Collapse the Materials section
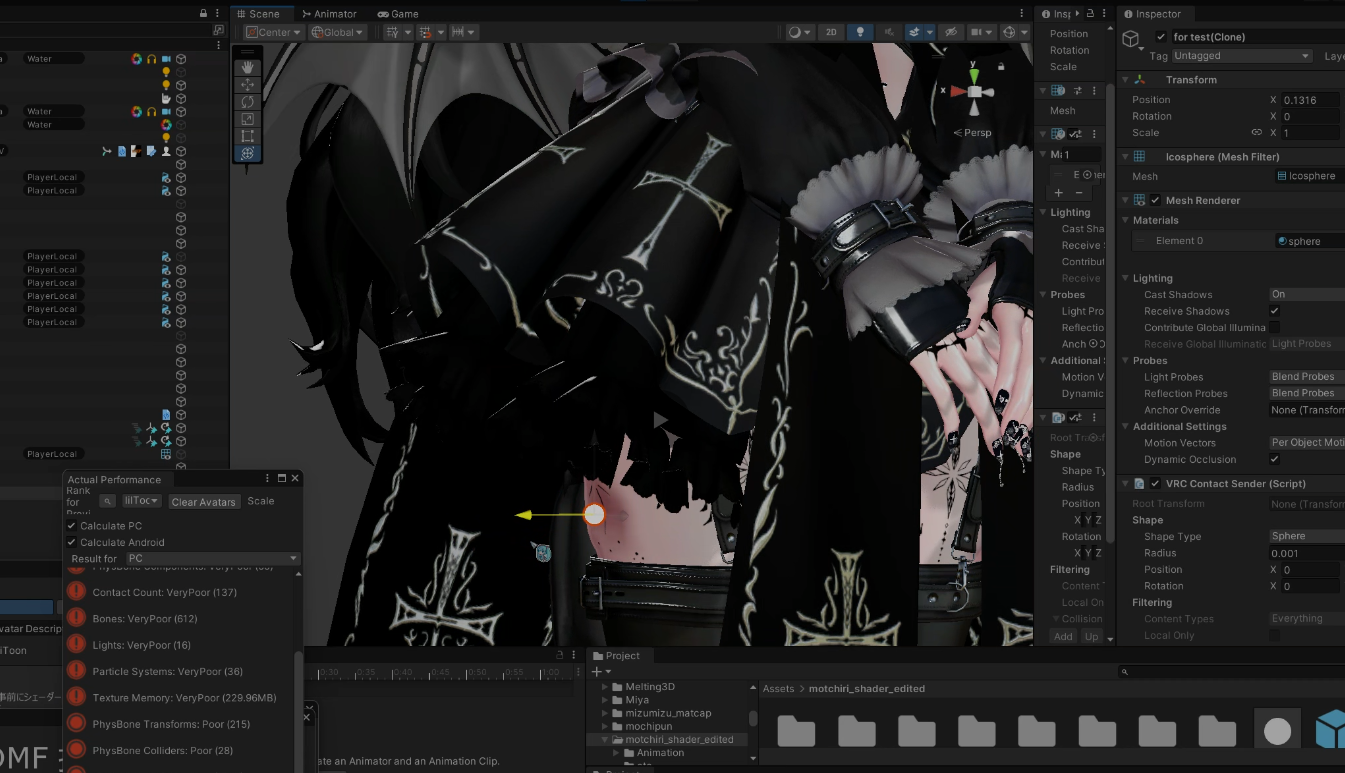The height and width of the screenshot is (773, 1345). pos(1125,220)
